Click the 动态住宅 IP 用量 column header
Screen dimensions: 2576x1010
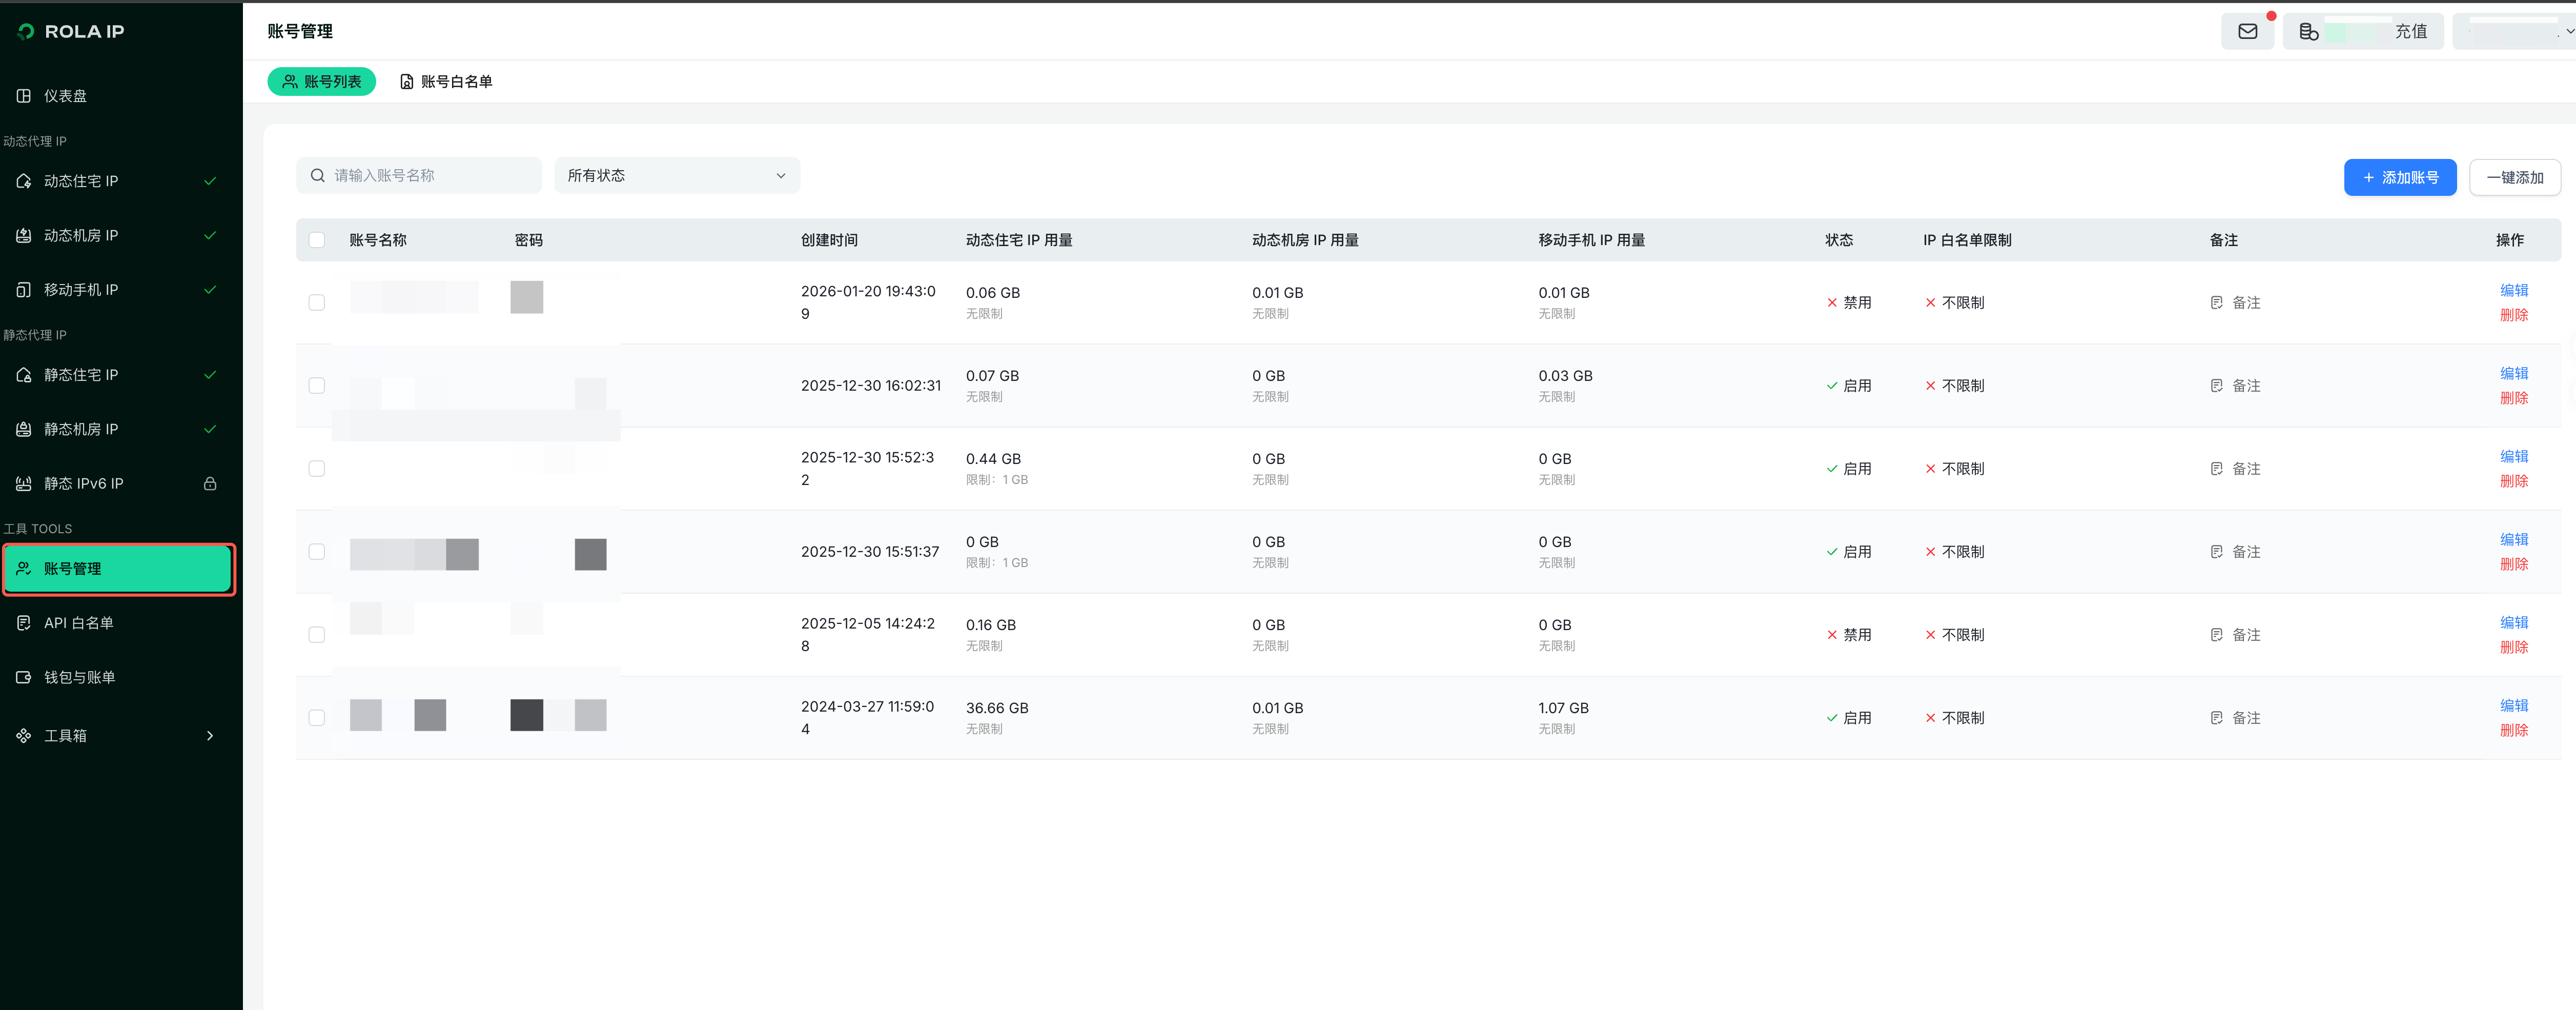[1019, 240]
